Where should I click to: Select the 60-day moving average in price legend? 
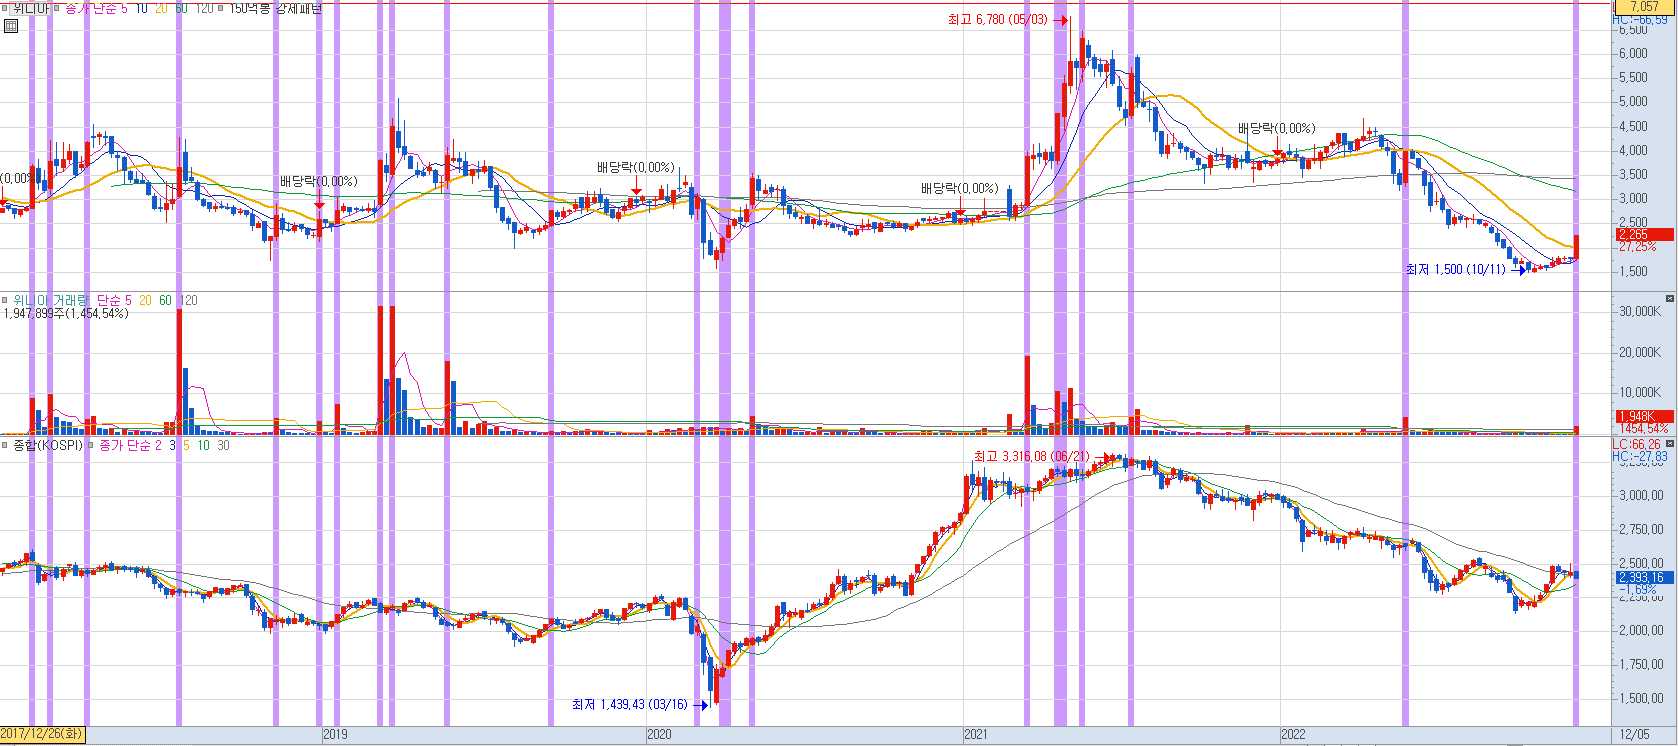(x=181, y=7)
